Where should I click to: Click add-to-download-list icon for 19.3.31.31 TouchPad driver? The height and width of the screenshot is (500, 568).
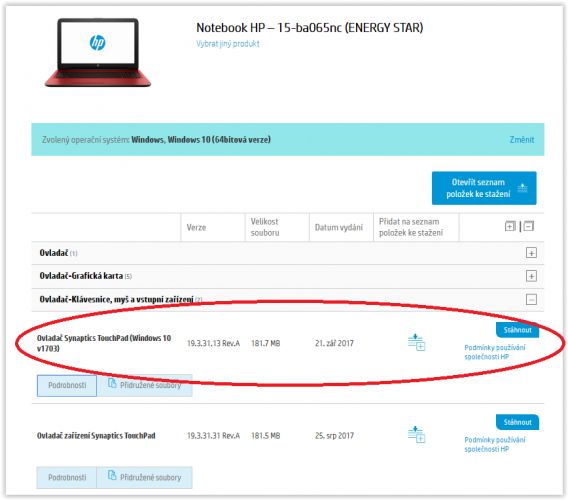pos(416,434)
